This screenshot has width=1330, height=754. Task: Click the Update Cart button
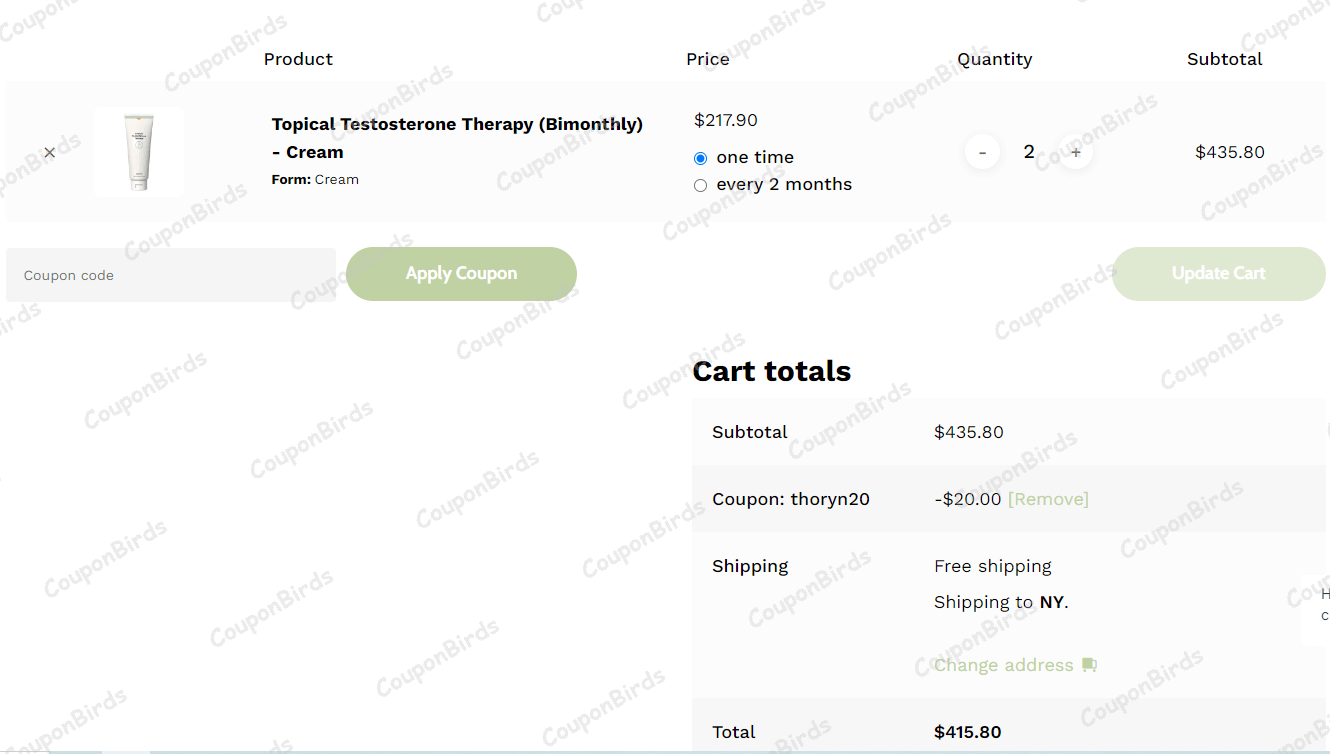[x=1218, y=273]
